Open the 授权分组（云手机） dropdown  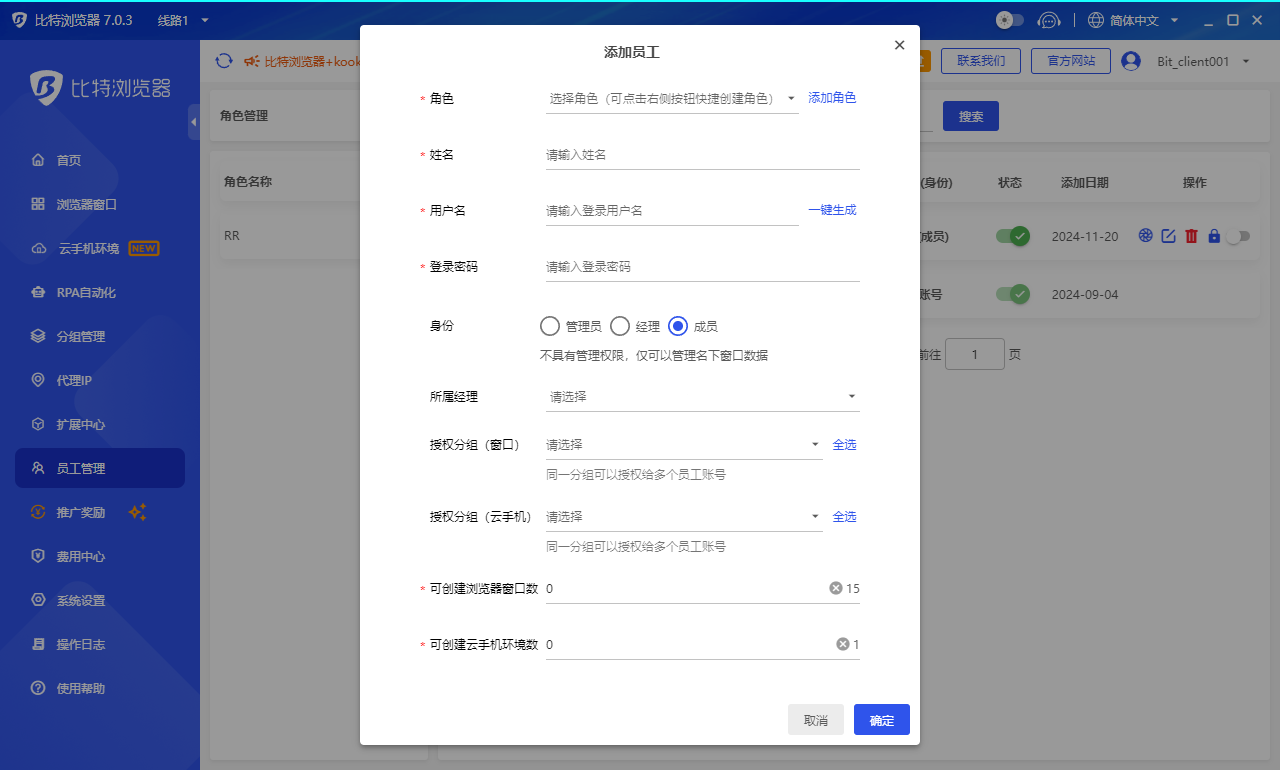[x=684, y=517]
